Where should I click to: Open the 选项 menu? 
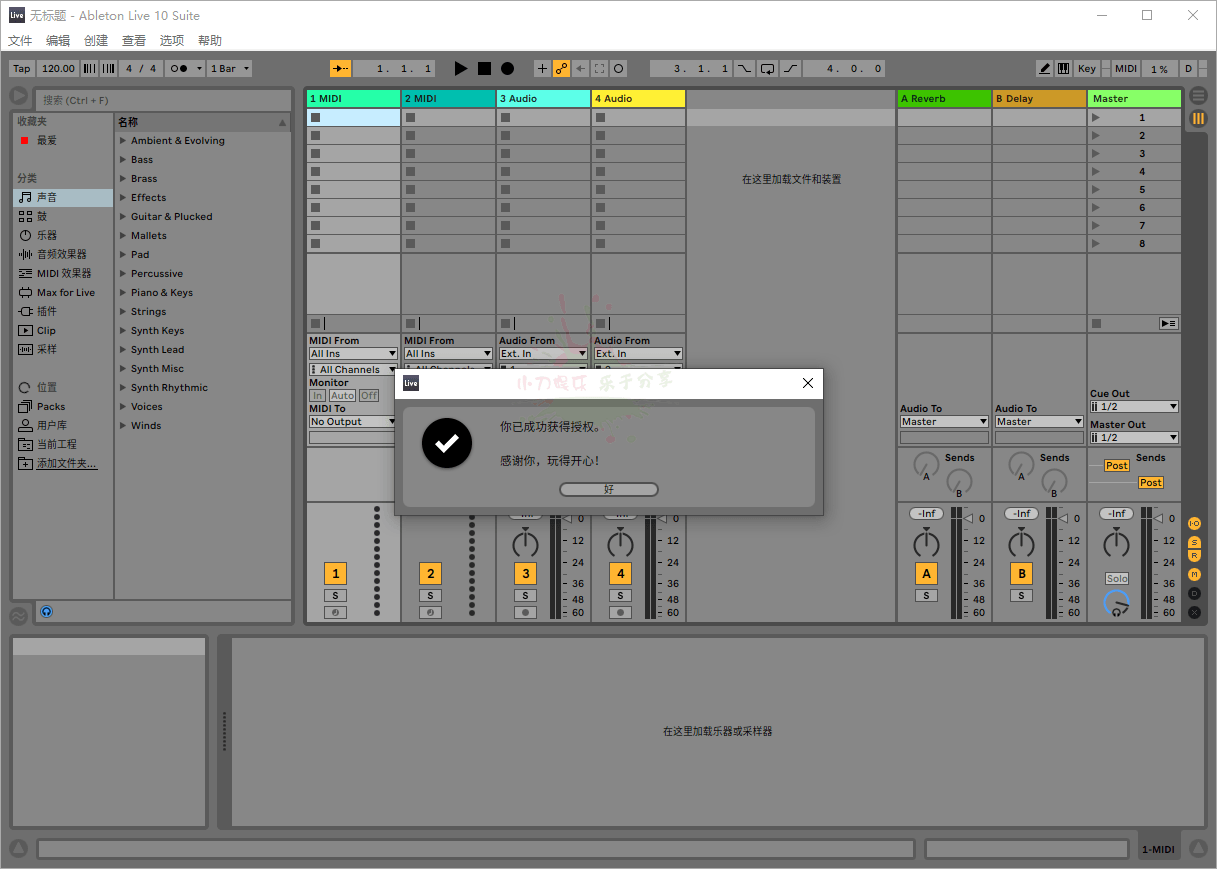pyautogui.click(x=171, y=40)
